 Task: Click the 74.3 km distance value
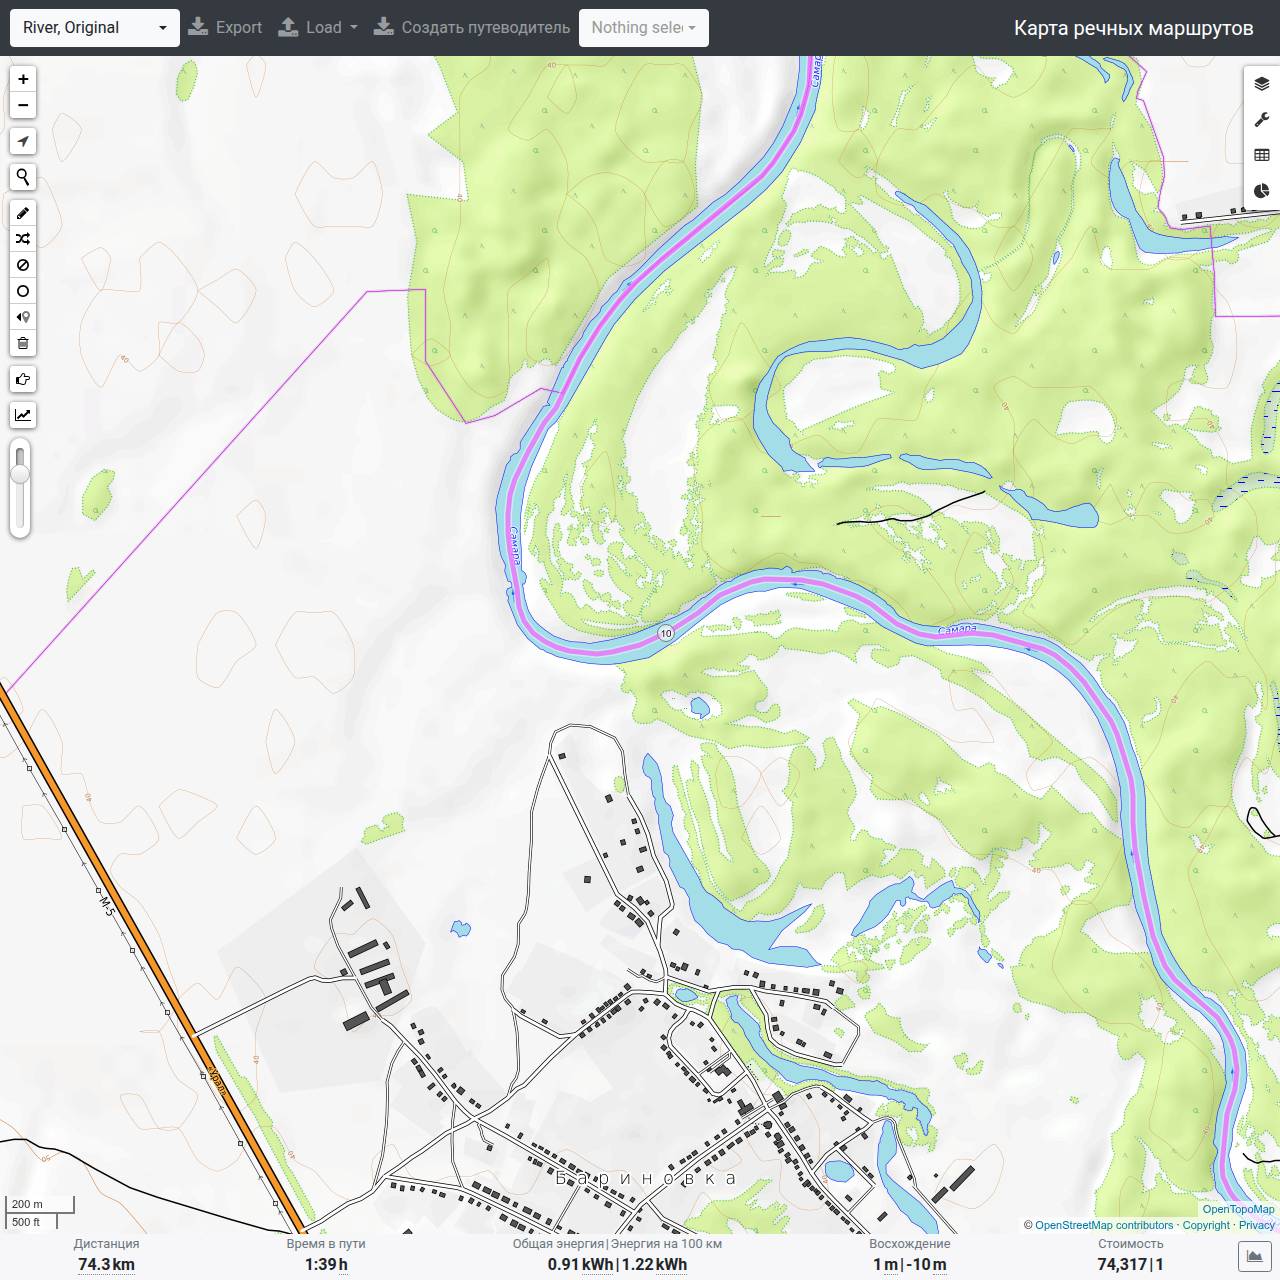pos(106,1264)
